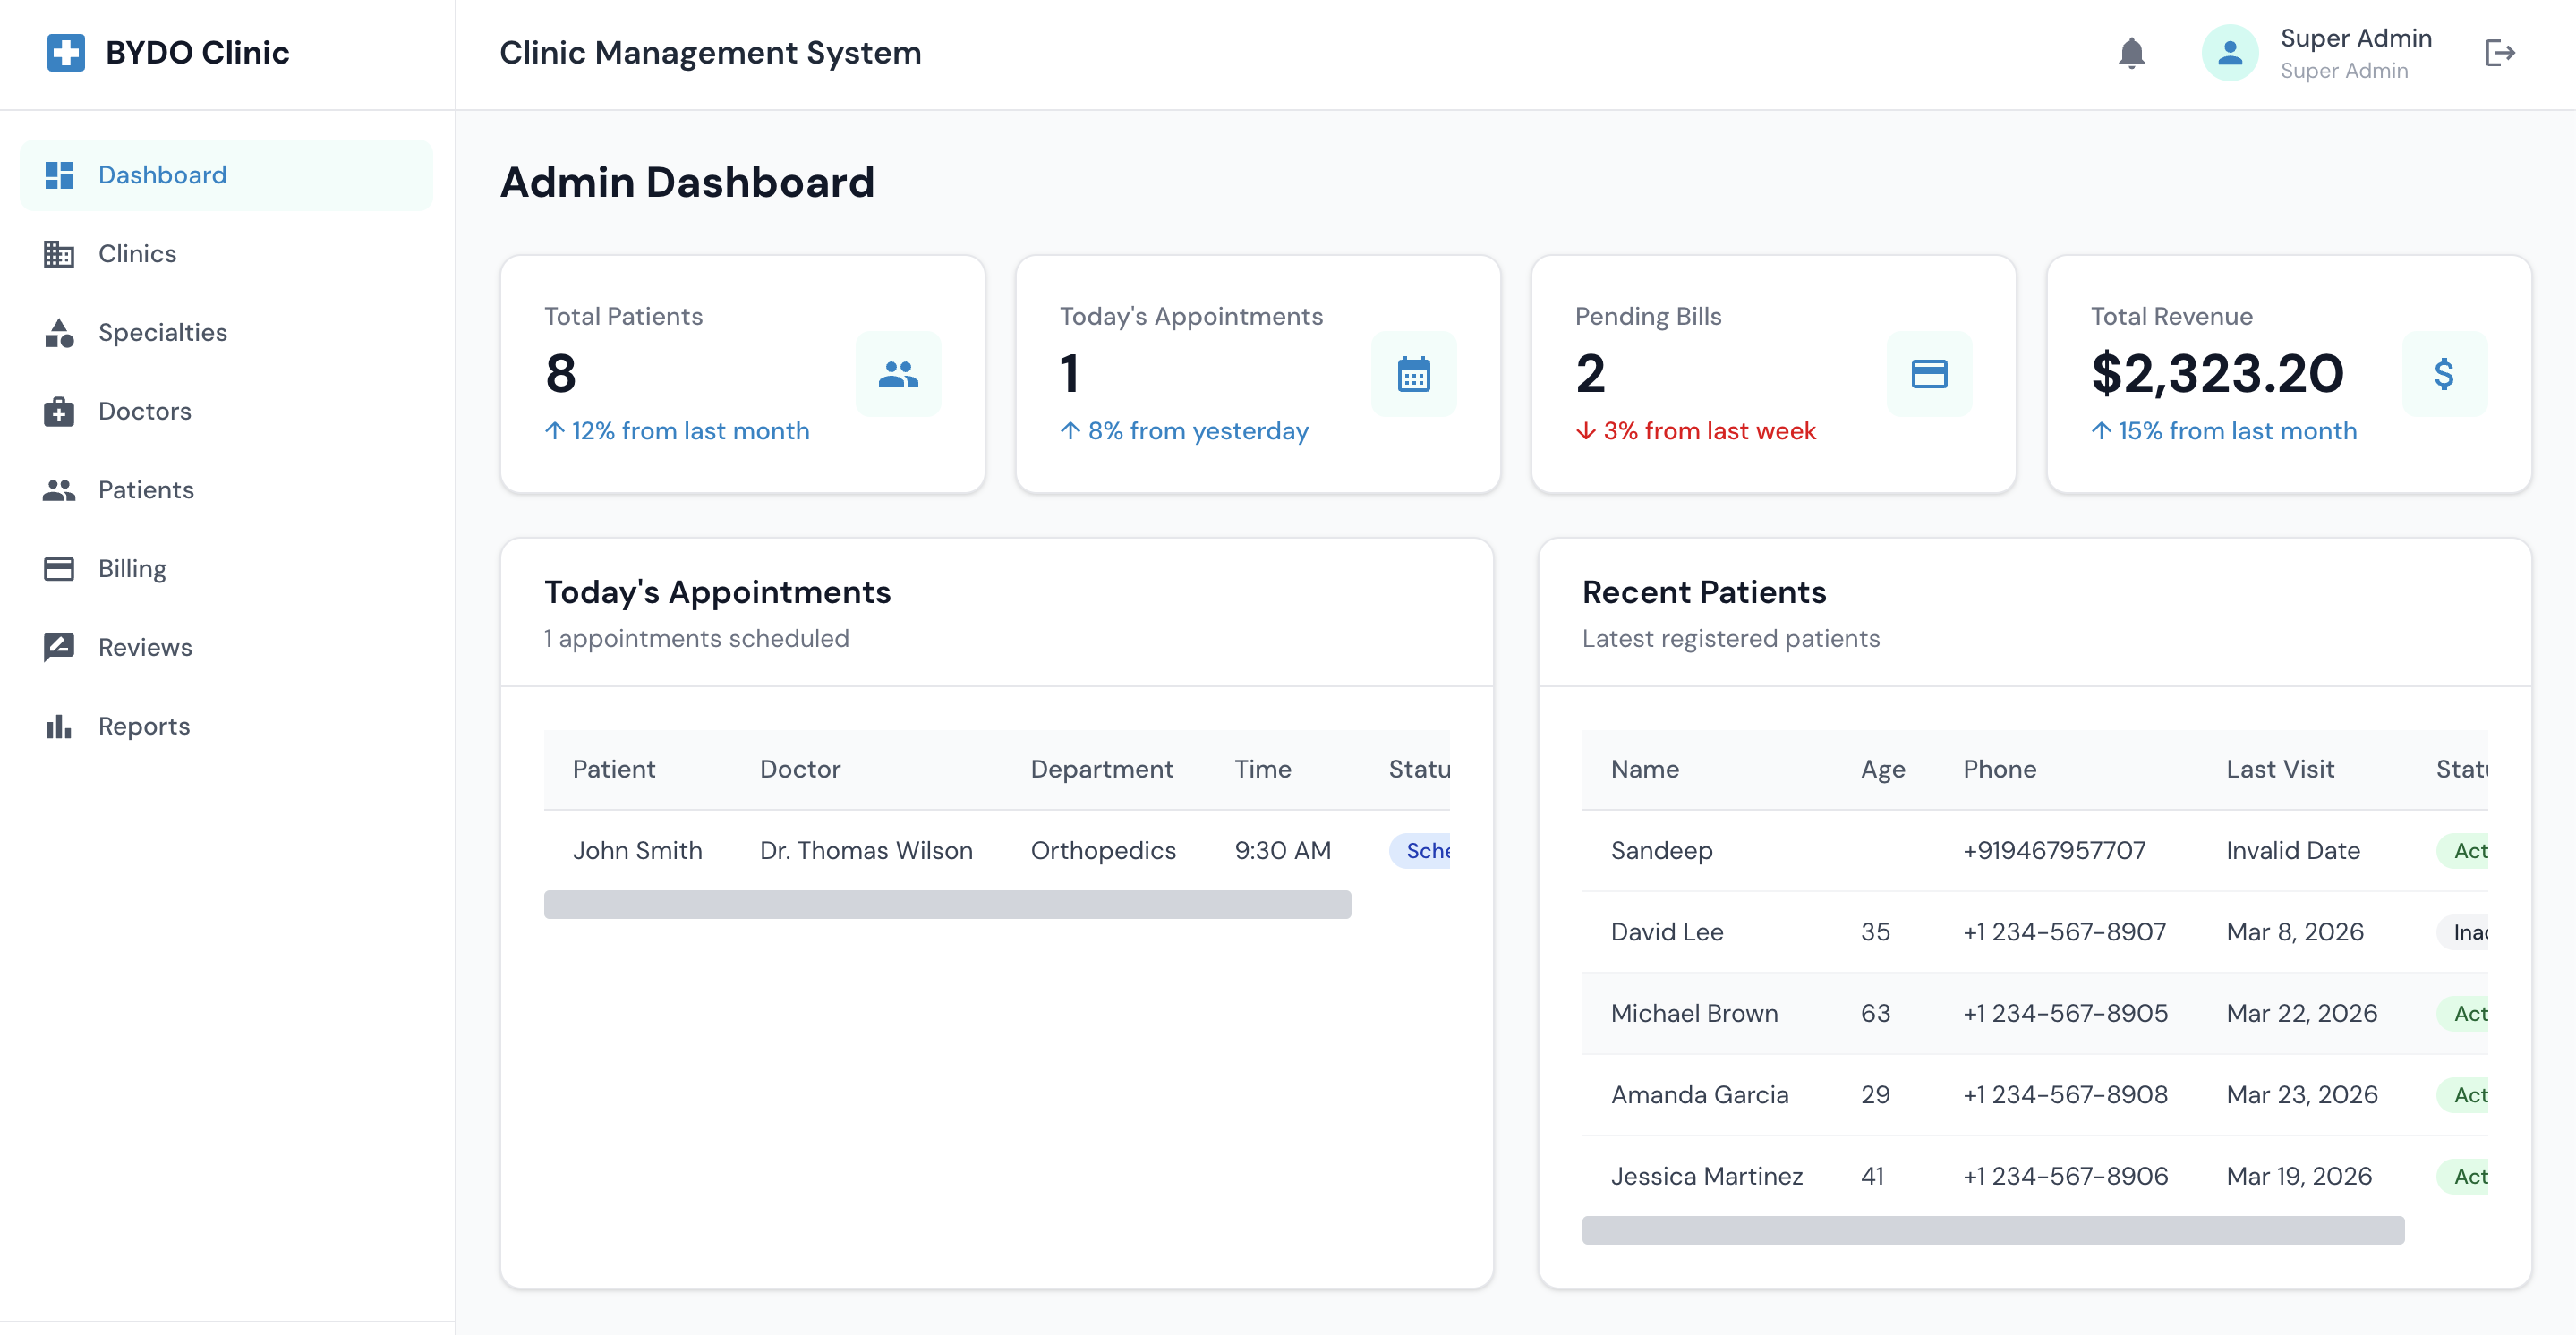The width and height of the screenshot is (2576, 1335).
Task: Click the Department column header
Action: click(x=1101, y=769)
